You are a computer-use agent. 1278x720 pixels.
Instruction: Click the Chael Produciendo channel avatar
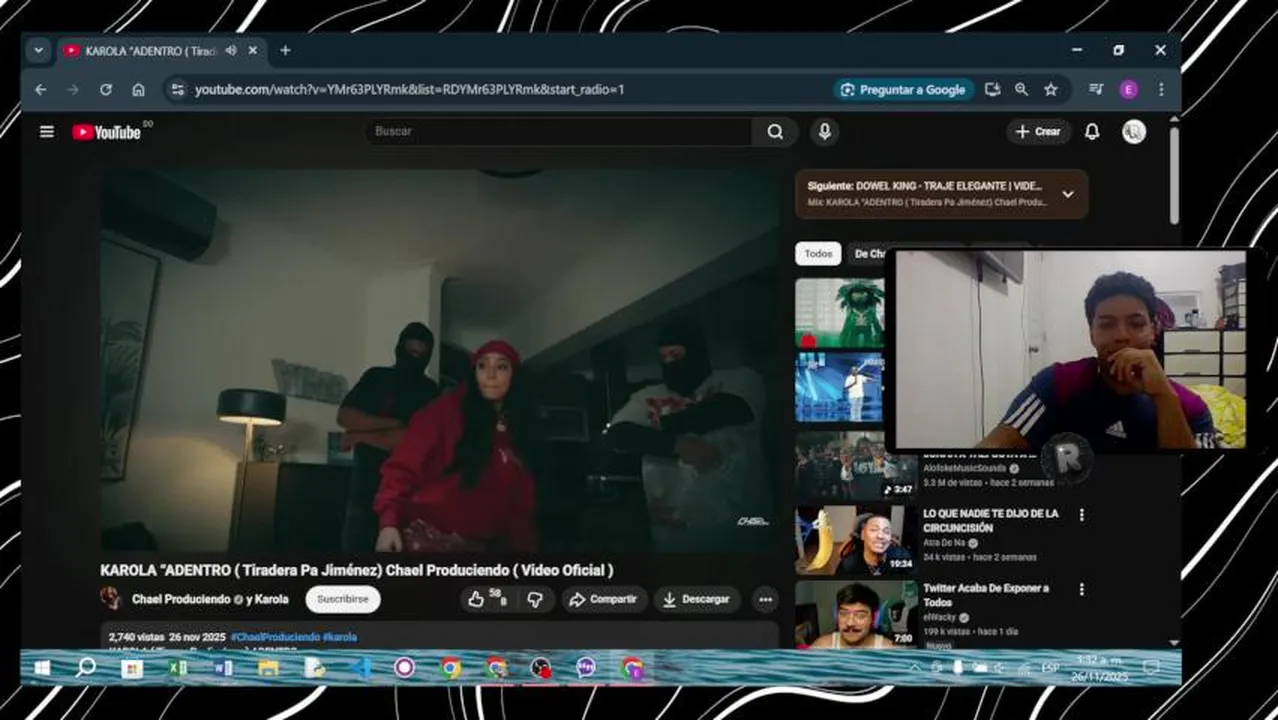pos(111,599)
